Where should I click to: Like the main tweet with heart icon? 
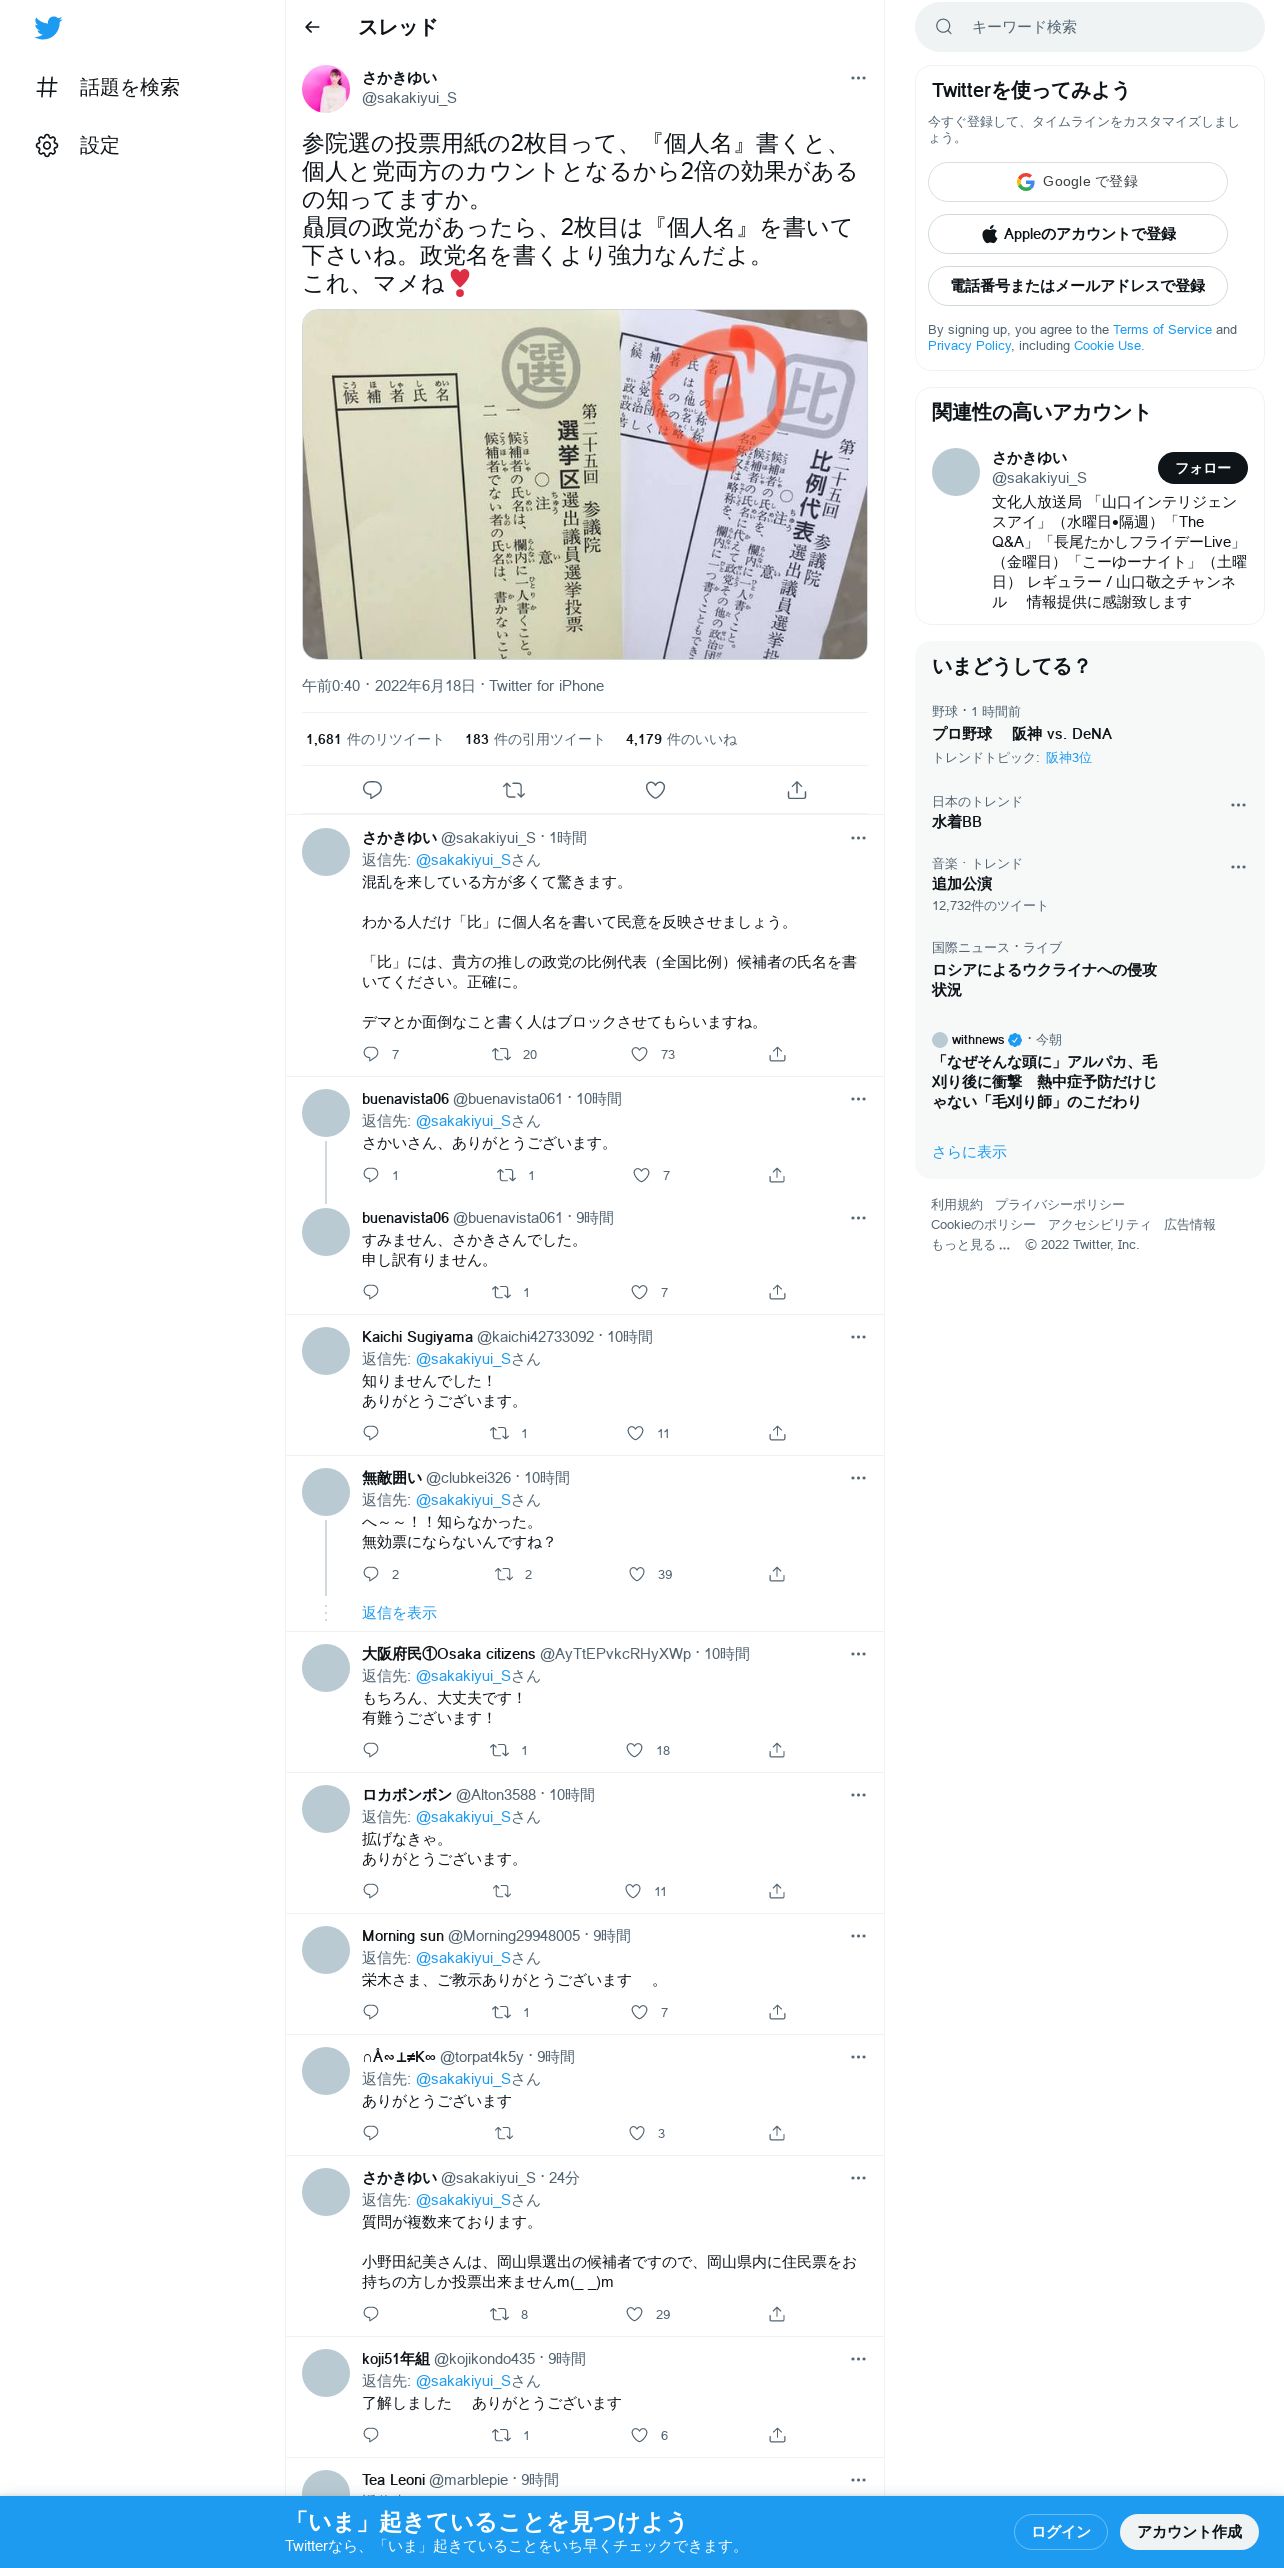coord(655,790)
